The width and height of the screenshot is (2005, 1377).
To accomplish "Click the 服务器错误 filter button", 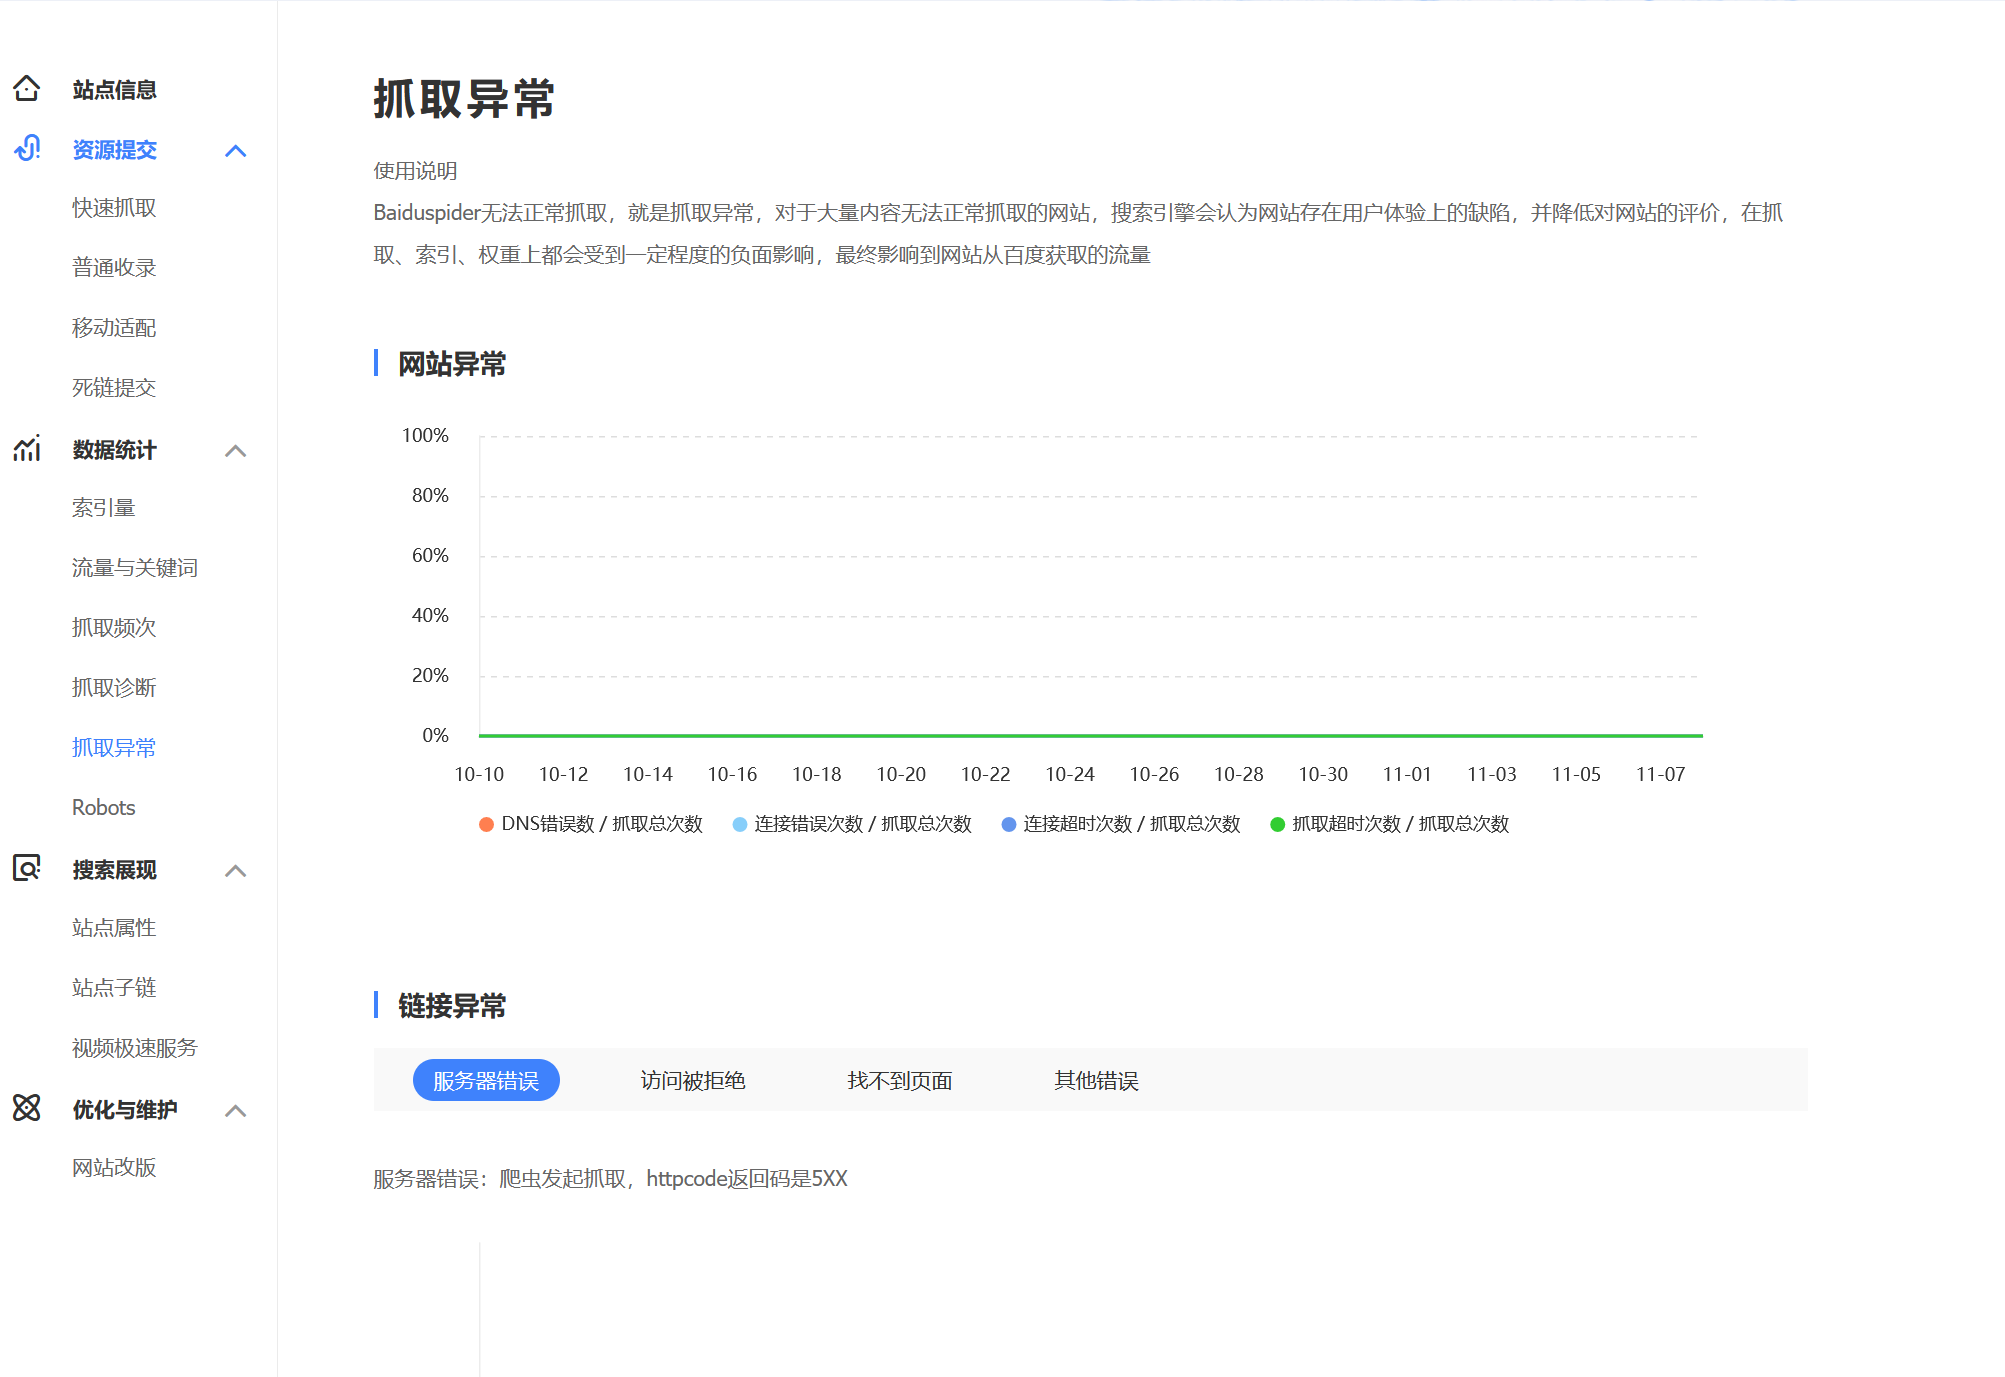I will point(486,1080).
